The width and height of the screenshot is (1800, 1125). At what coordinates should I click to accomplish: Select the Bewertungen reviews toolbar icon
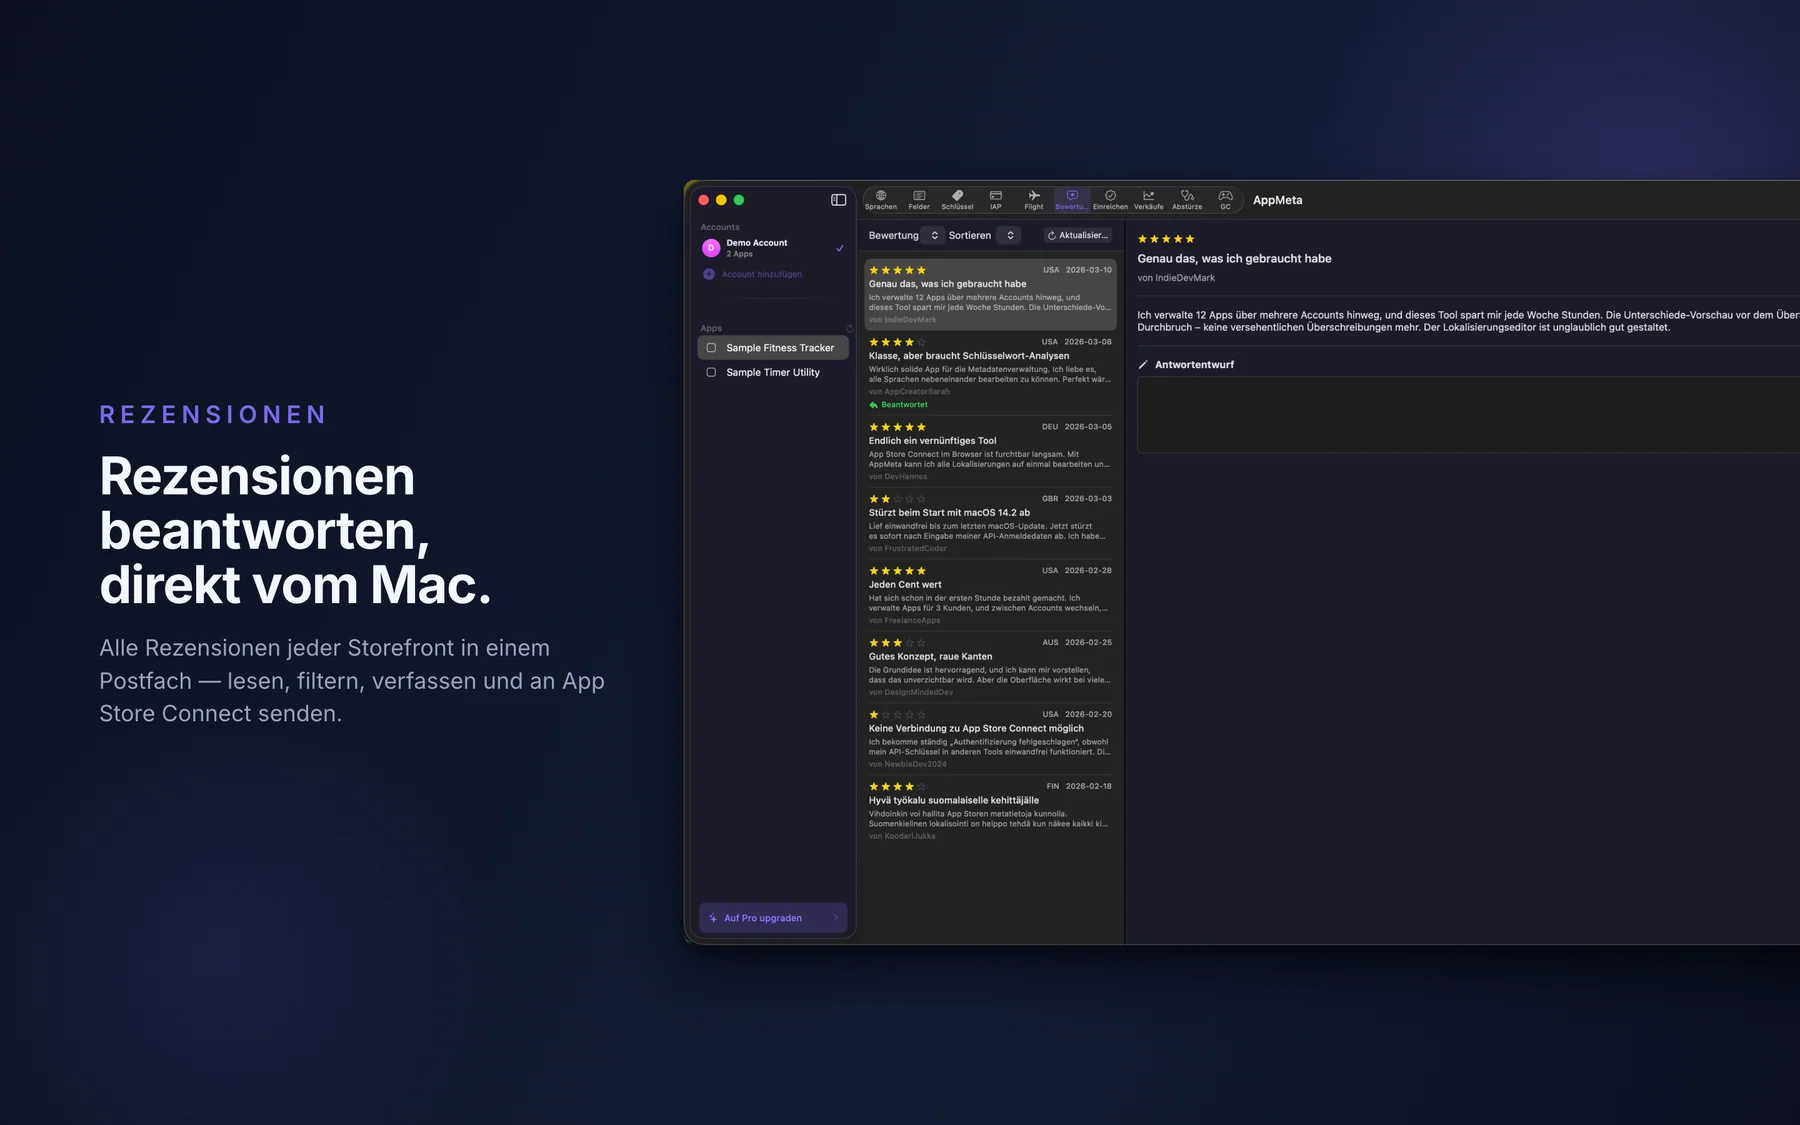coord(1072,200)
